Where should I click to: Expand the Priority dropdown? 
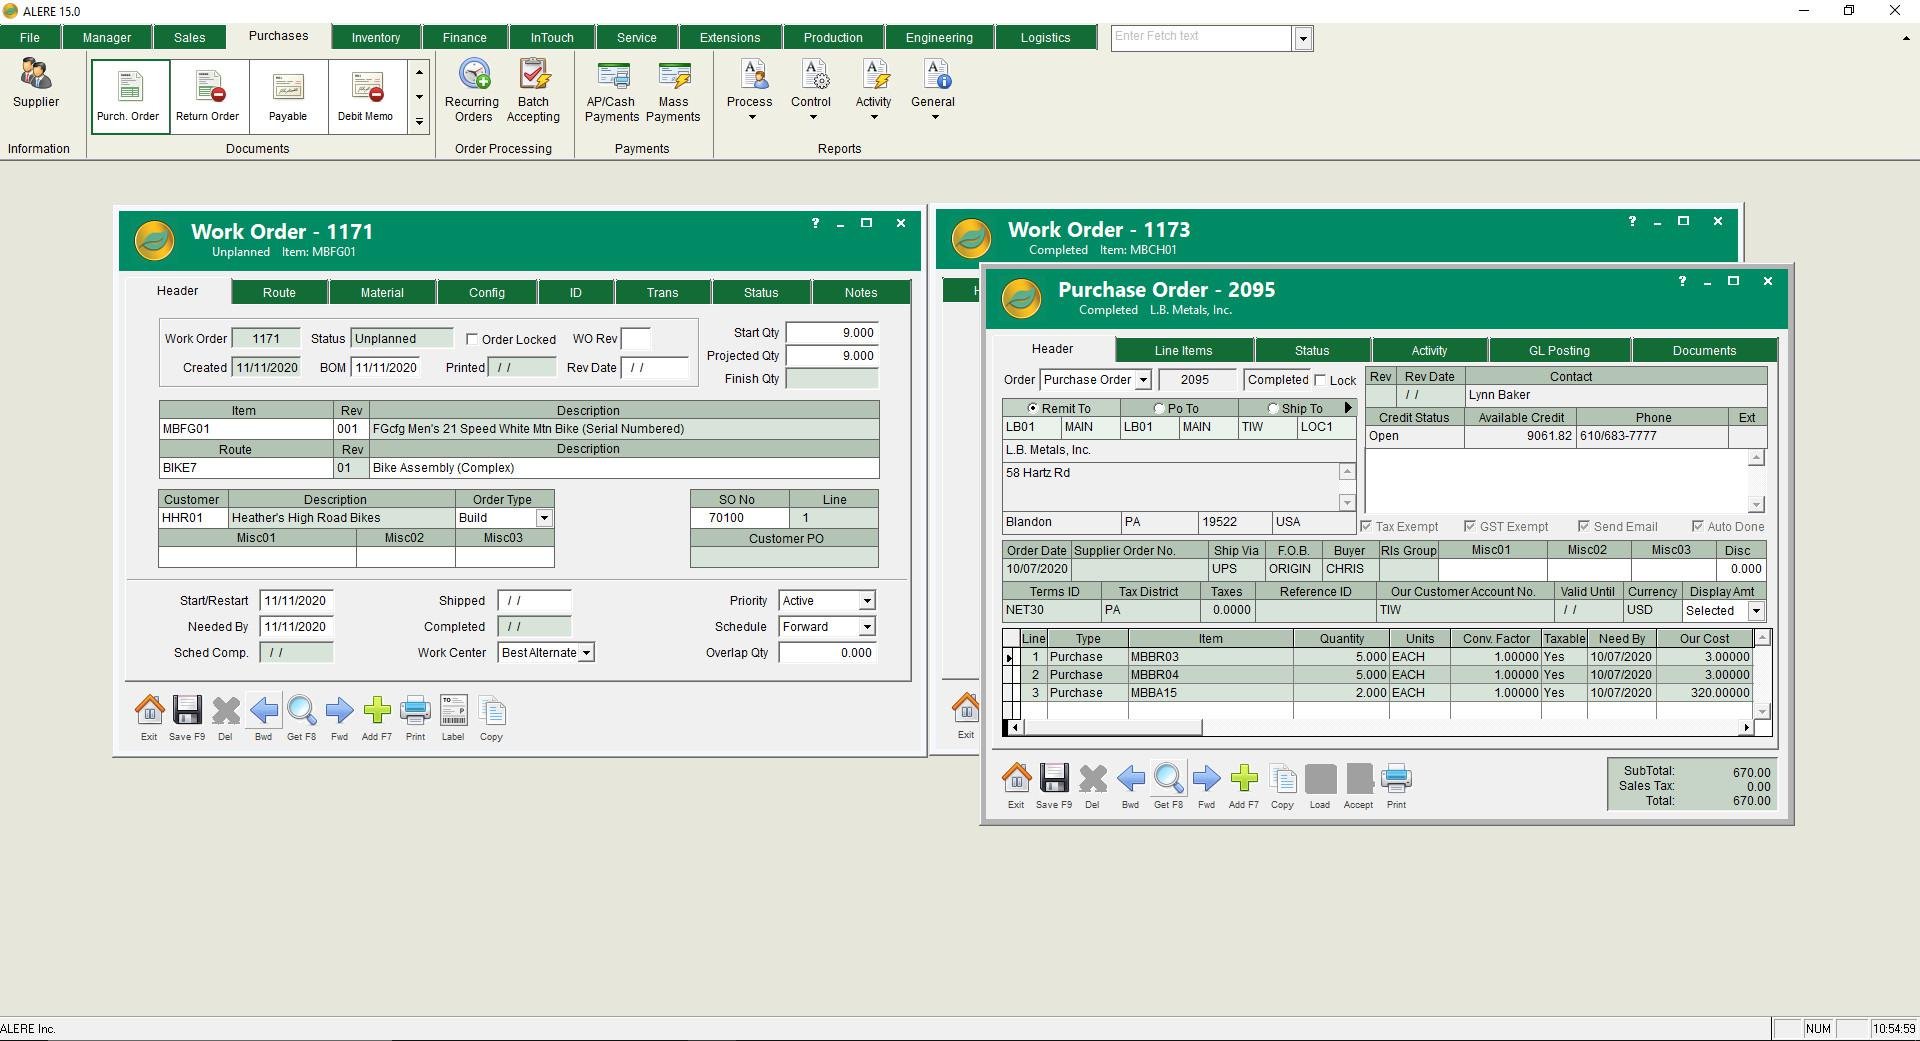coord(867,601)
